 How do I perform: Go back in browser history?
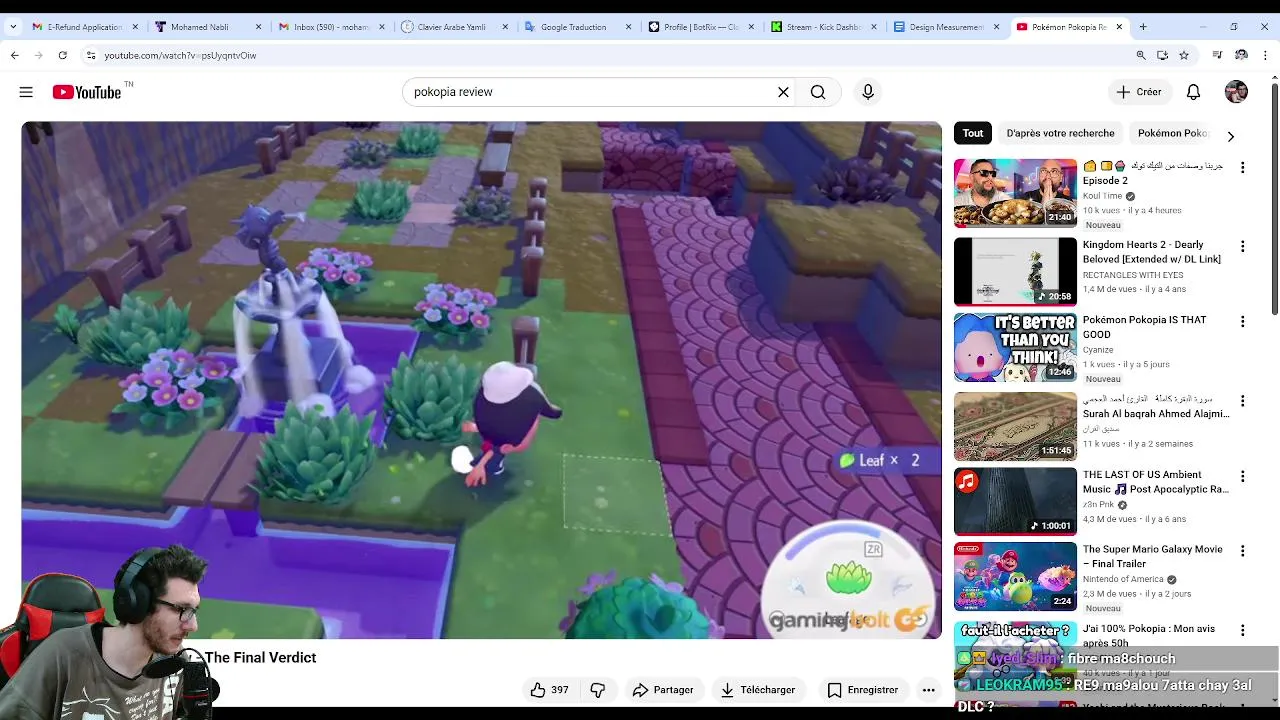(x=15, y=55)
